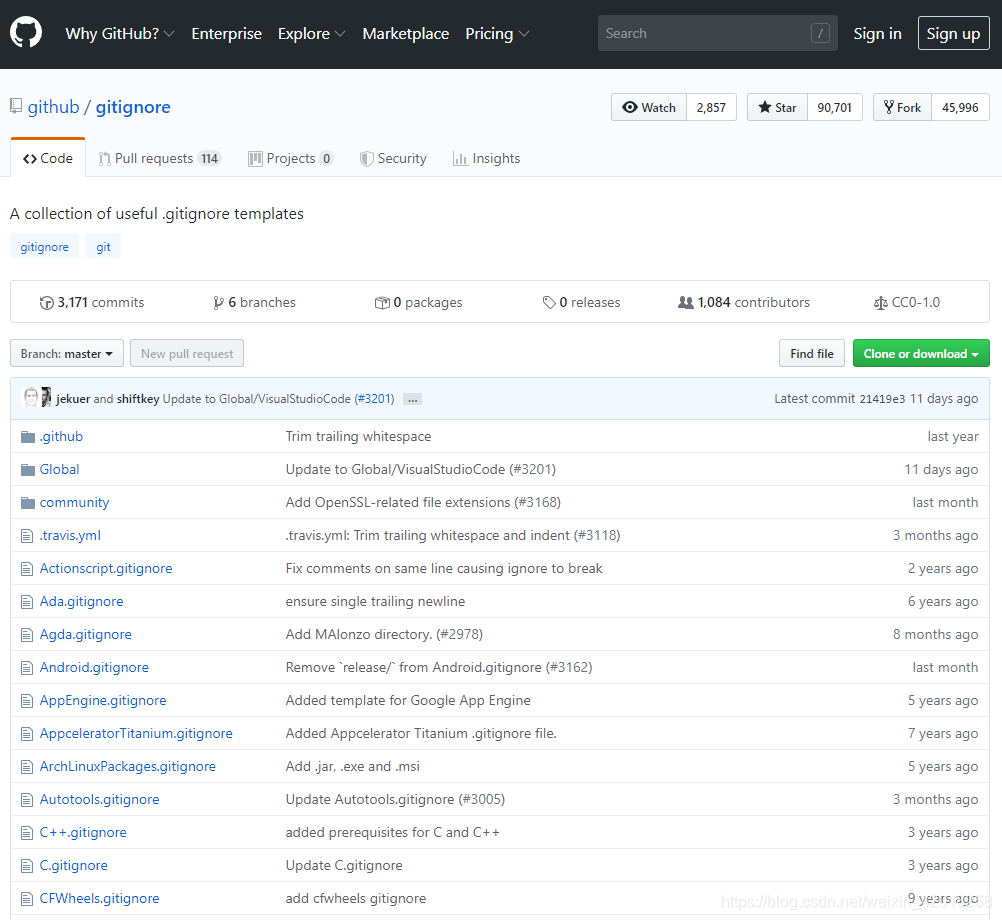Open the Pull requests tab
The height and width of the screenshot is (920, 1002).
coord(159,158)
